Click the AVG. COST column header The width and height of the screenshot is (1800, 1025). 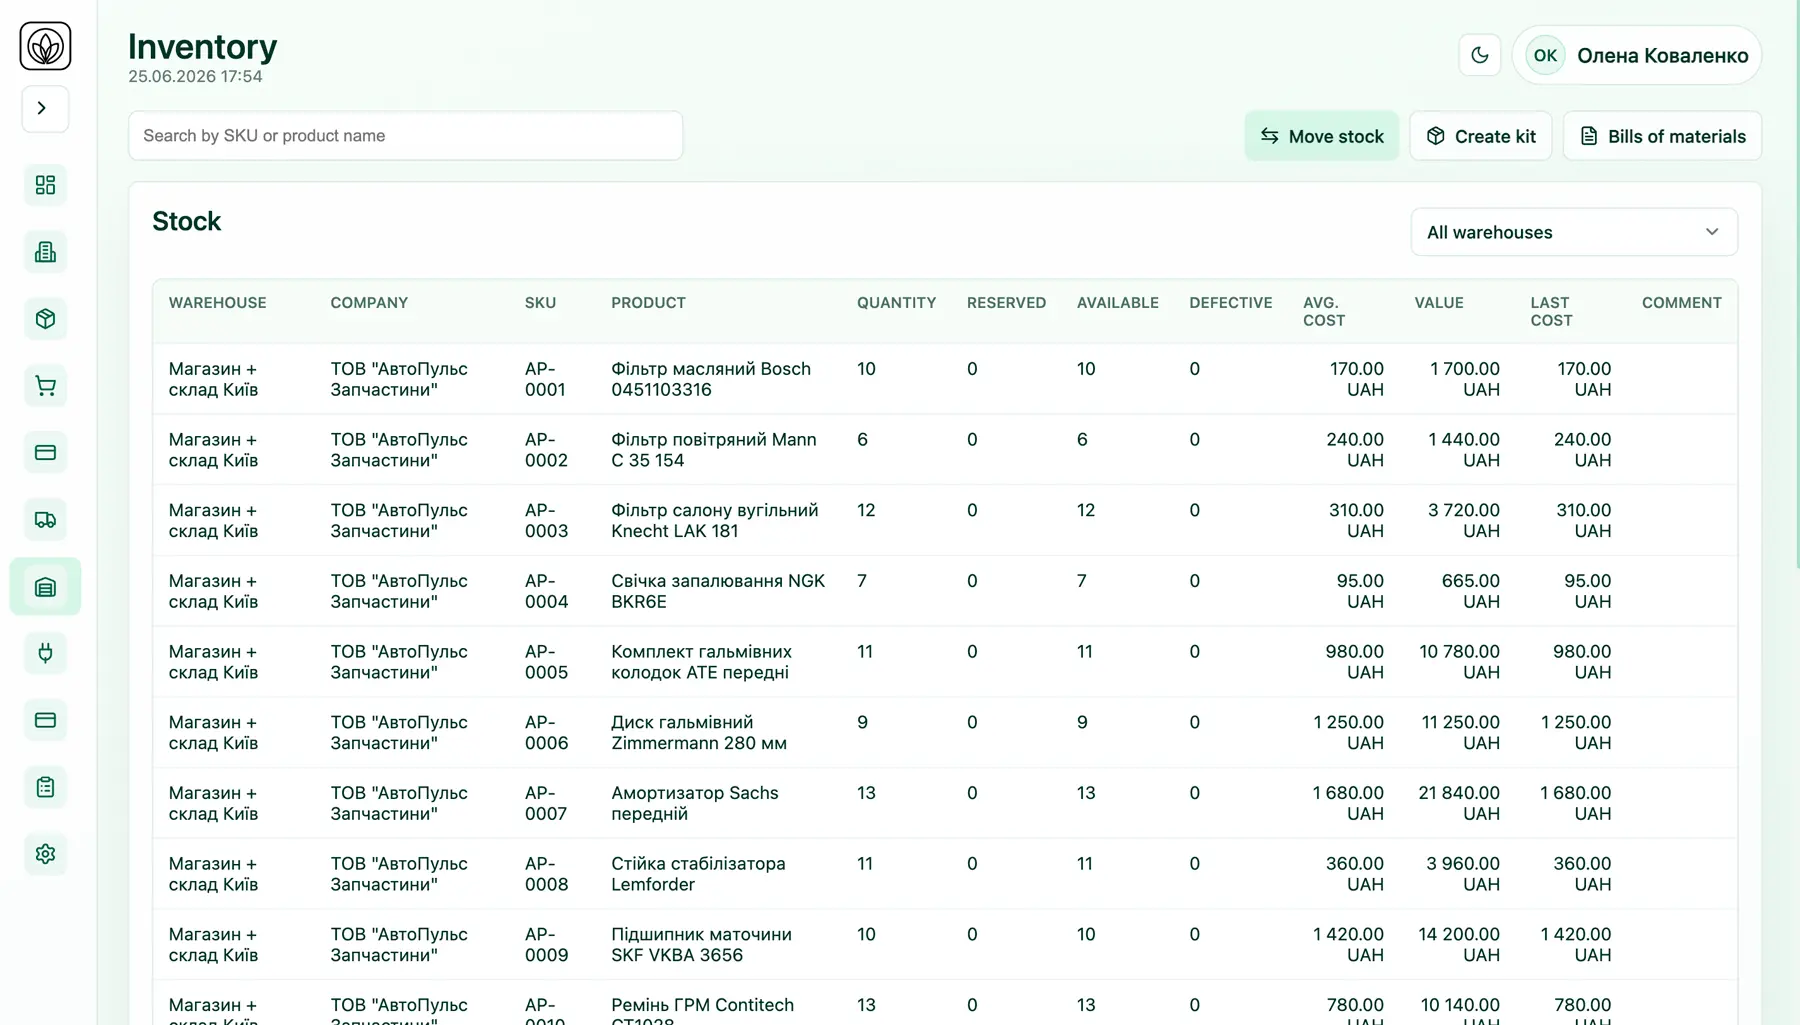click(1323, 311)
